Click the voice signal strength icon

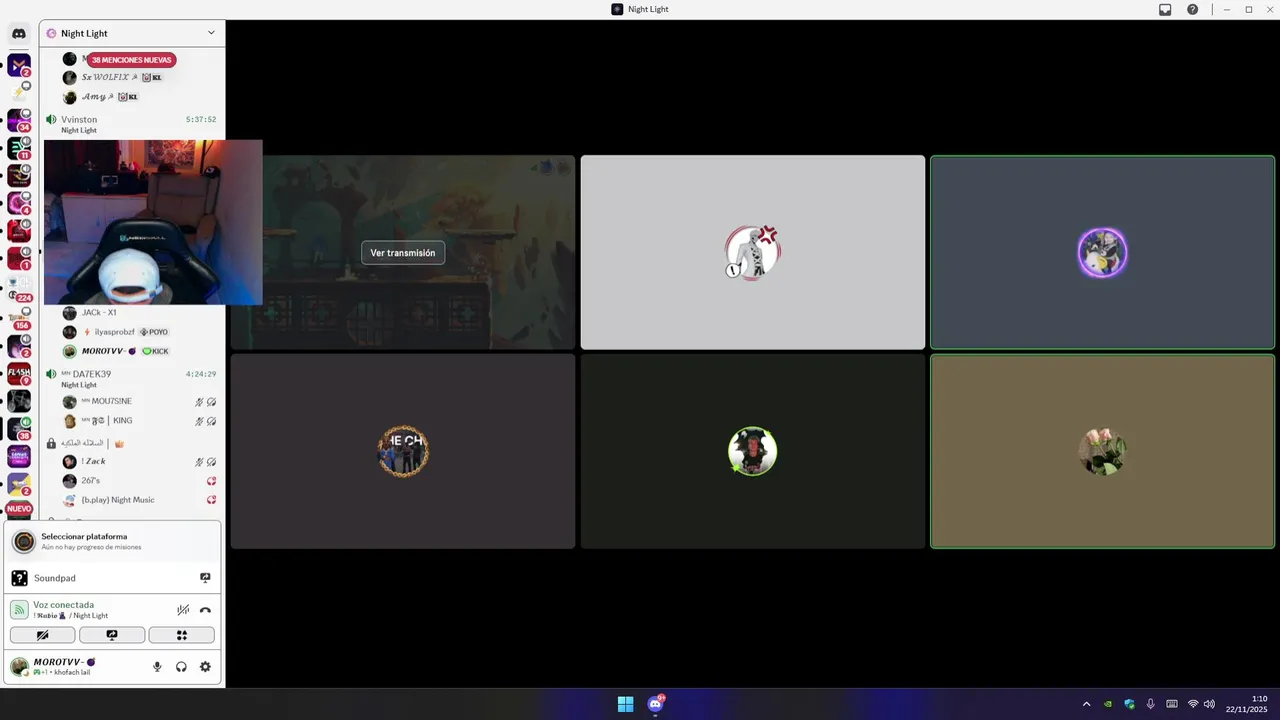pyautogui.click(x=19, y=610)
